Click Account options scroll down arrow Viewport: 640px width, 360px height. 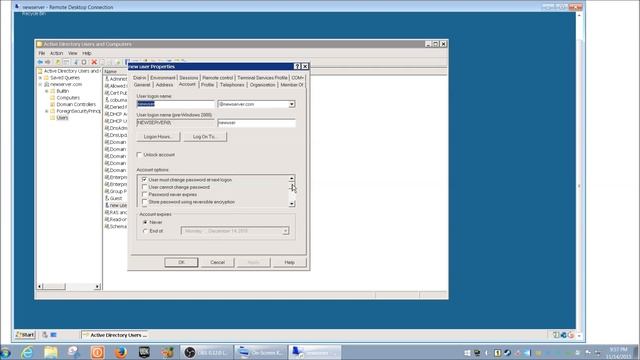click(x=291, y=204)
